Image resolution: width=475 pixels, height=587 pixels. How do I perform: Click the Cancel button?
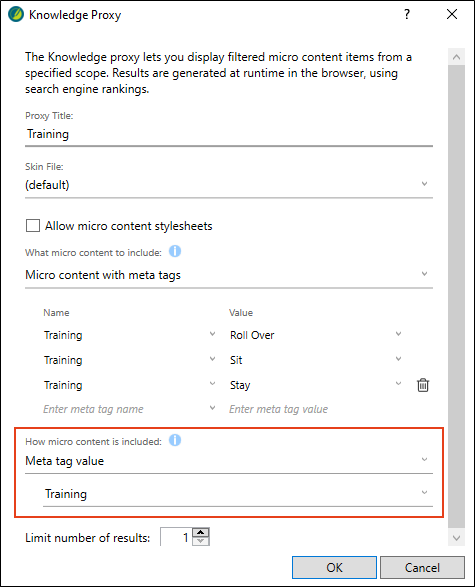tap(422, 568)
